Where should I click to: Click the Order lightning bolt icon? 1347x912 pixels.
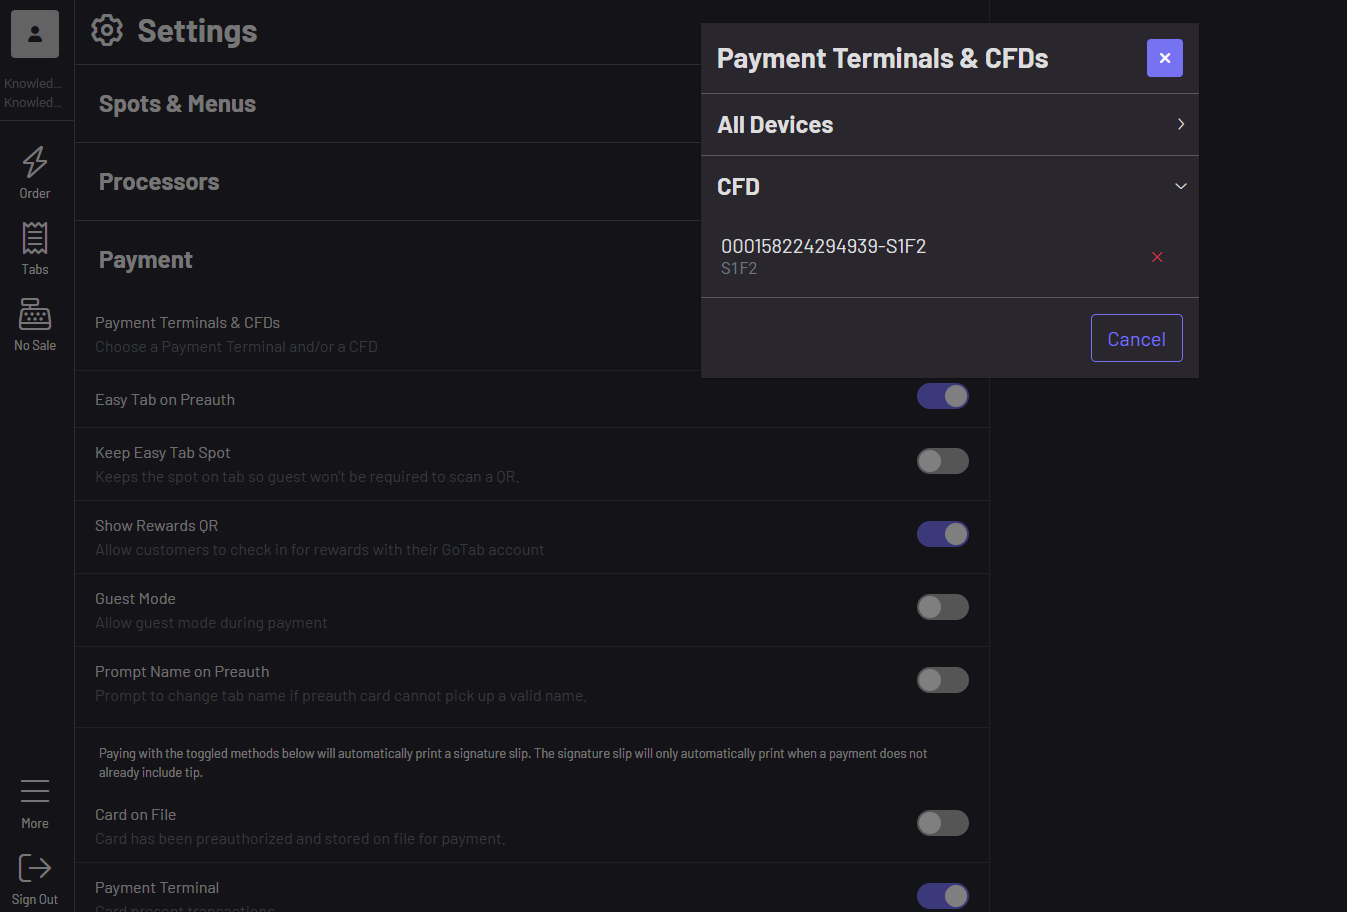(x=35, y=162)
